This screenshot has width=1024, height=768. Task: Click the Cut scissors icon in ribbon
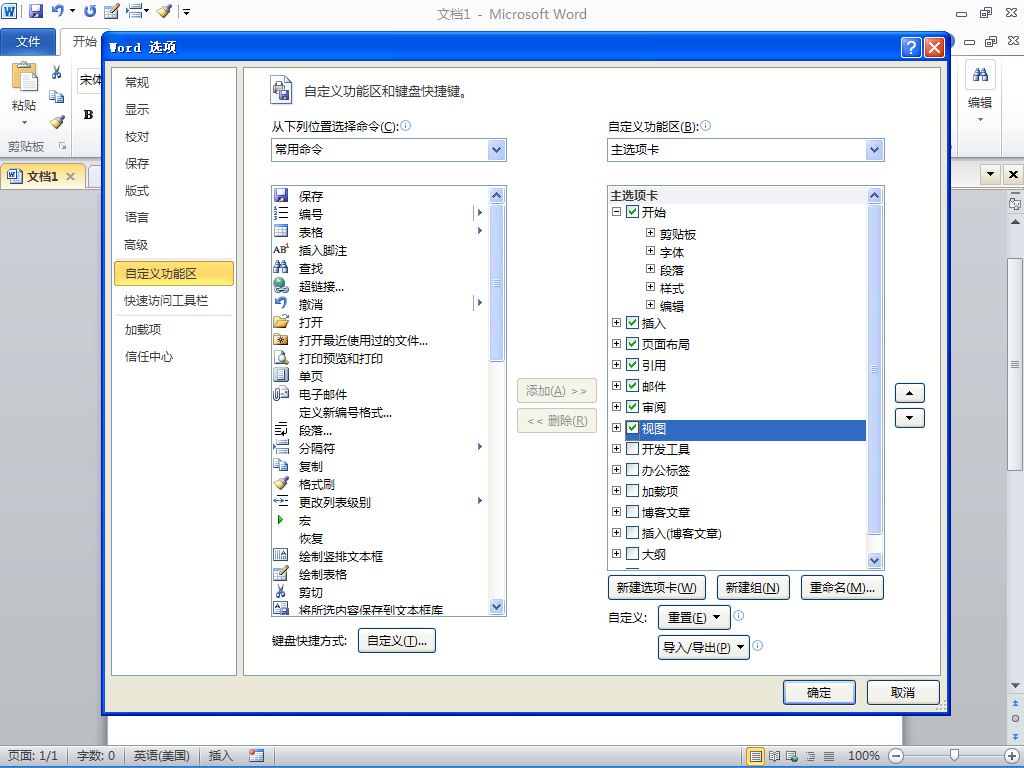click(x=57, y=72)
